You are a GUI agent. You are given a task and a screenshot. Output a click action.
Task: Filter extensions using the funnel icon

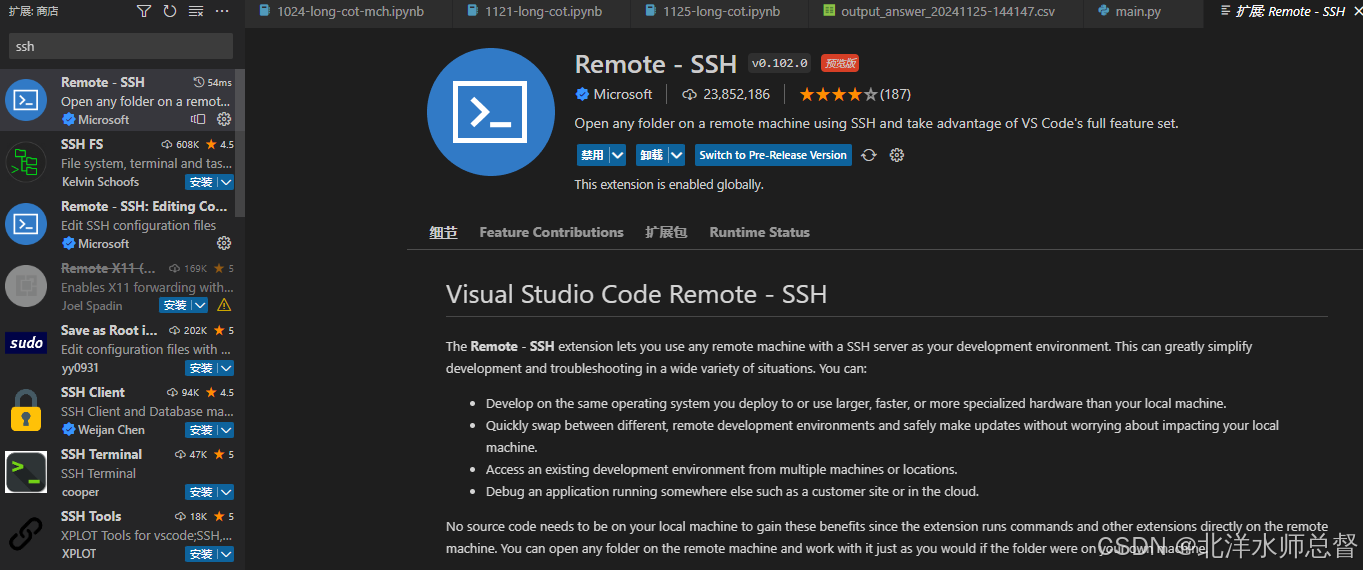[x=144, y=11]
